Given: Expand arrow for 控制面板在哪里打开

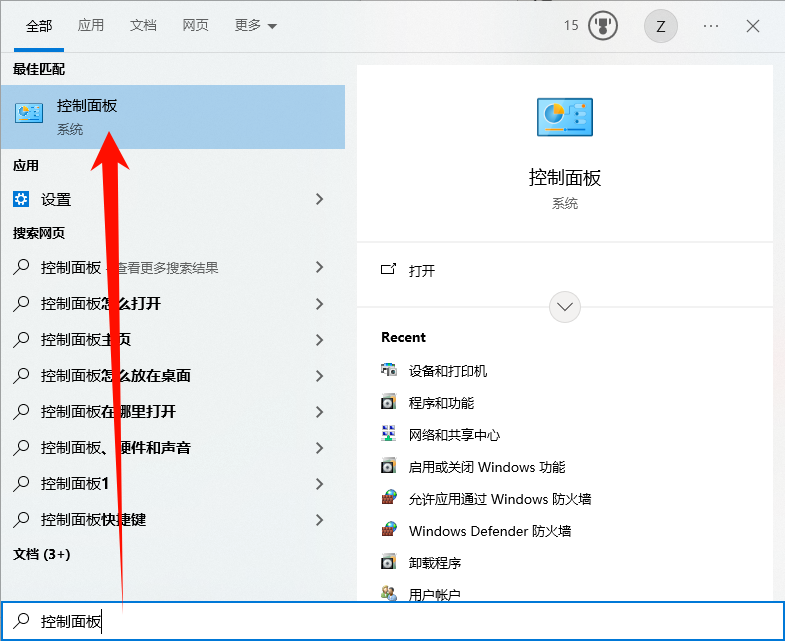Looking at the screenshot, I should (319, 412).
